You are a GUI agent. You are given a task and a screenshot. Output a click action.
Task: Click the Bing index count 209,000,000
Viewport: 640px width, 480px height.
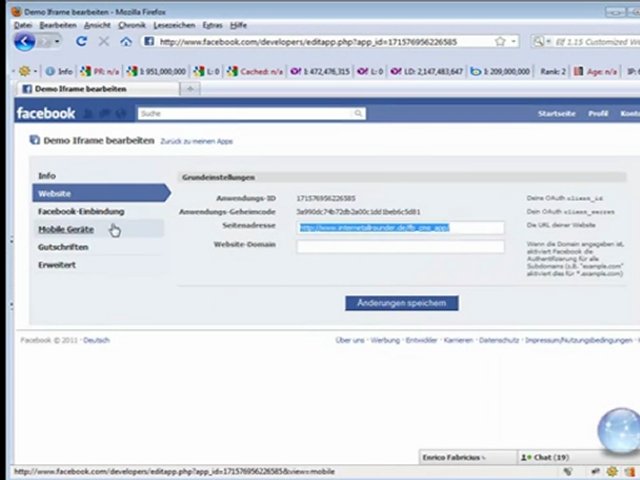(x=500, y=71)
